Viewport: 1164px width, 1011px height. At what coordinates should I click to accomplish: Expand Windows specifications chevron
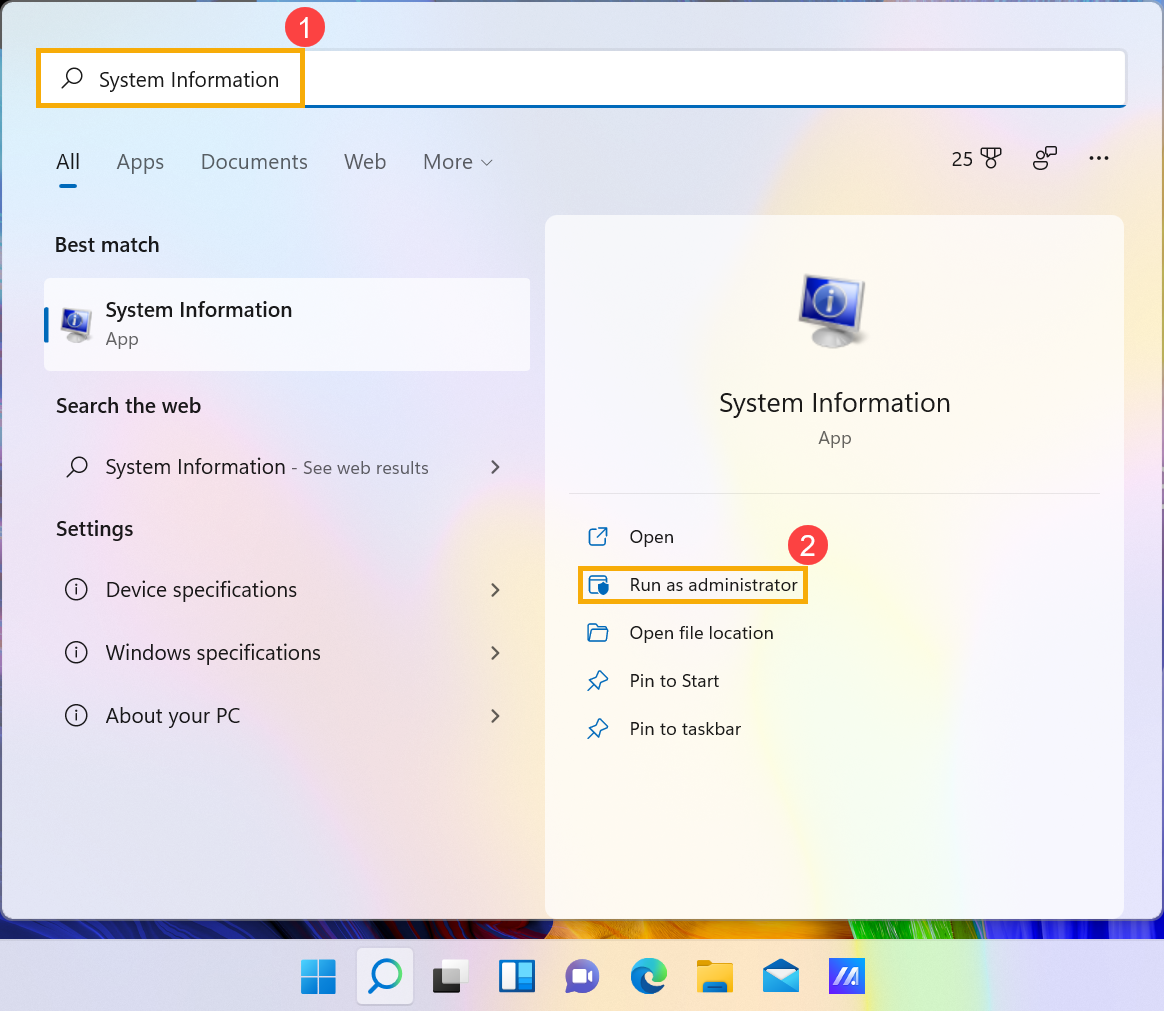coord(495,653)
